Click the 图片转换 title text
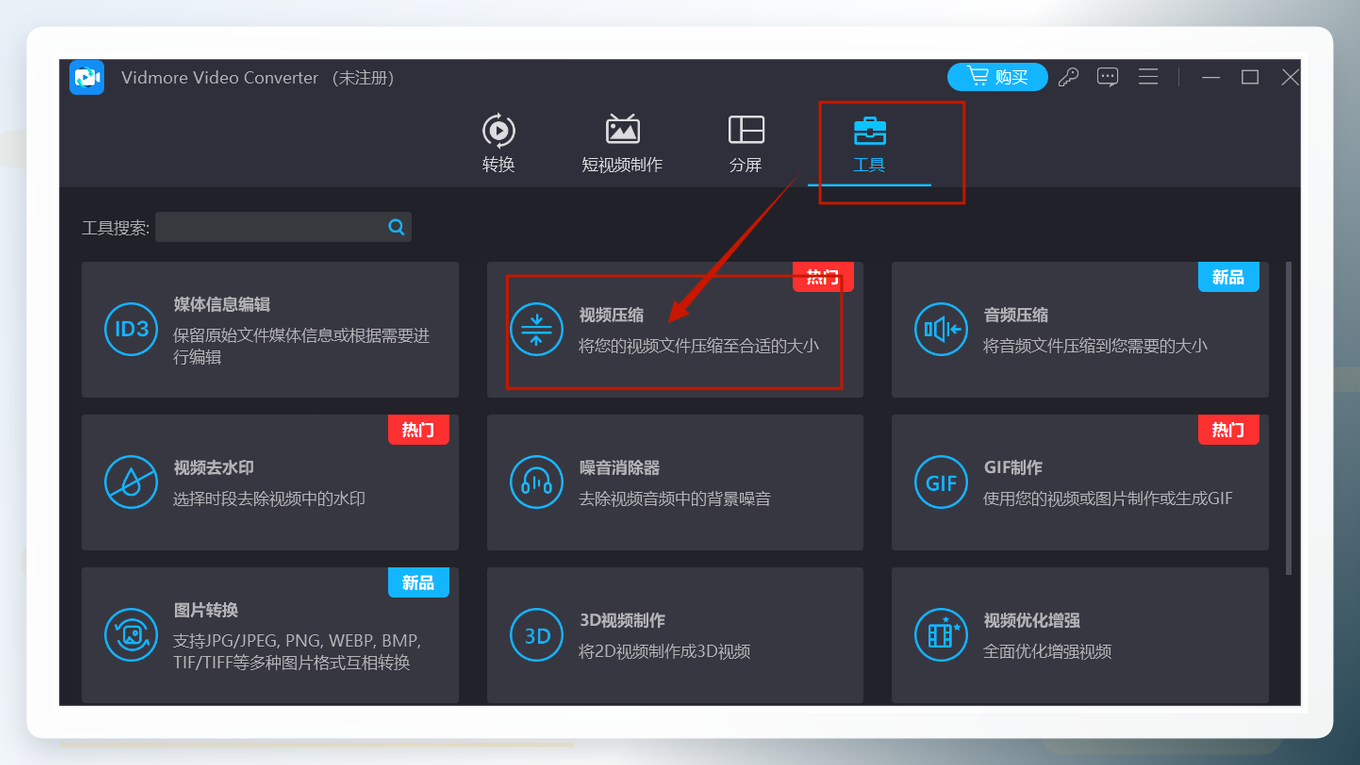The width and height of the screenshot is (1360, 765). (x=206, y=610)
